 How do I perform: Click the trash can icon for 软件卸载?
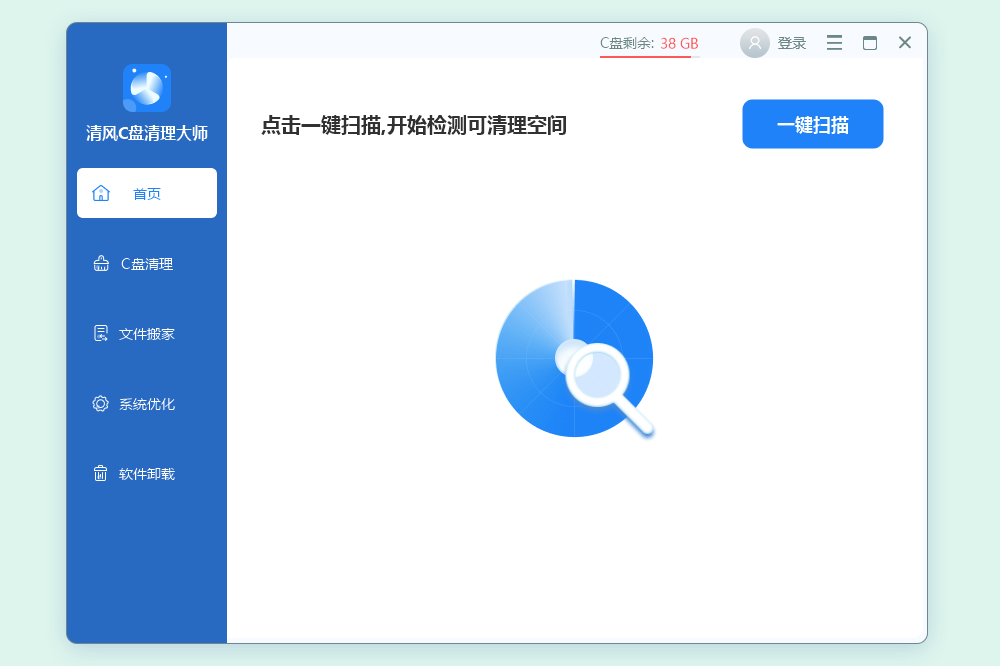101,474
